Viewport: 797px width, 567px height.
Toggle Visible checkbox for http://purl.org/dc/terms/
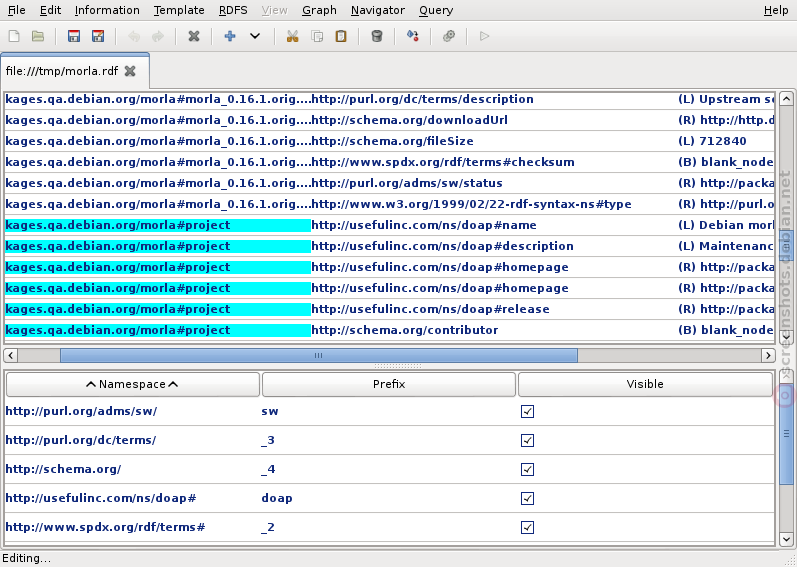(x=528, y=440)
